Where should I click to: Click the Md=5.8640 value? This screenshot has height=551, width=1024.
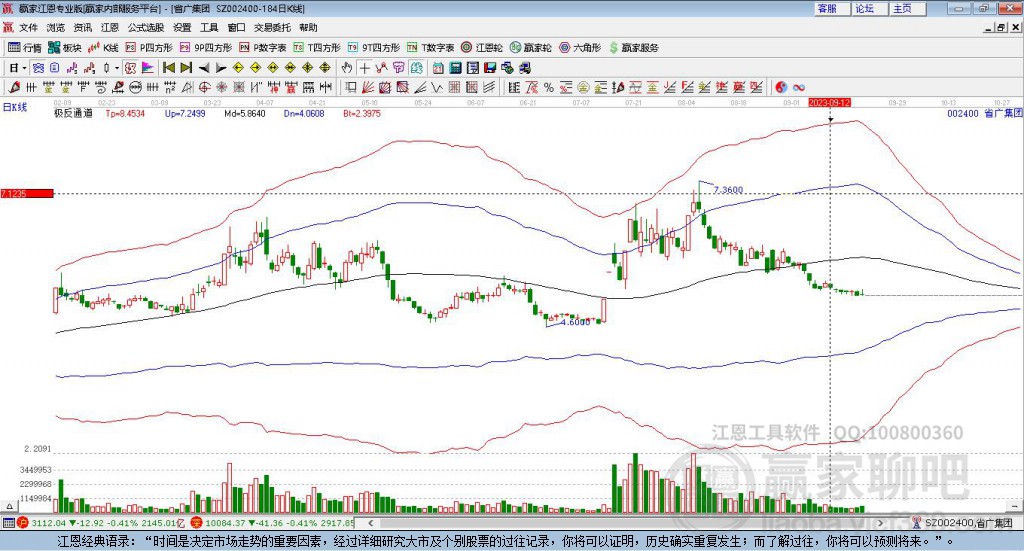click(245, 113)
